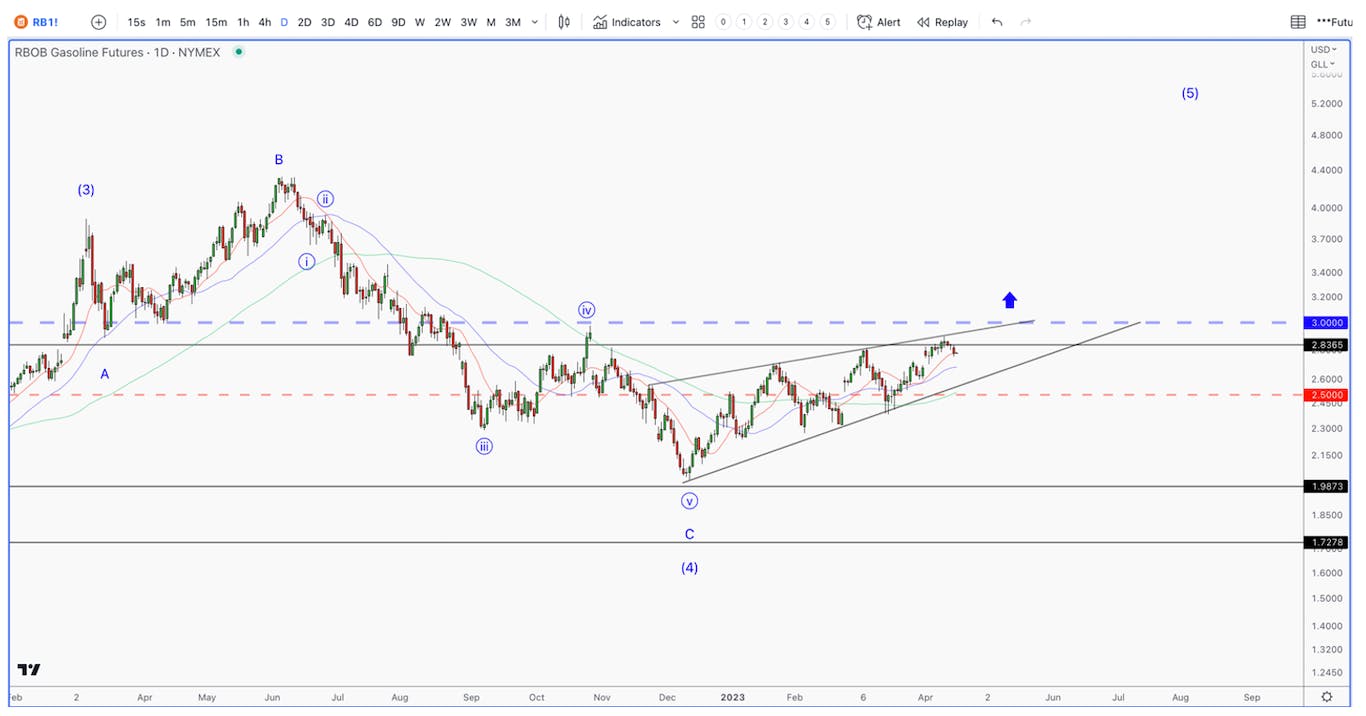Select the blue up arrow marker on chart

pos(1009,300)
